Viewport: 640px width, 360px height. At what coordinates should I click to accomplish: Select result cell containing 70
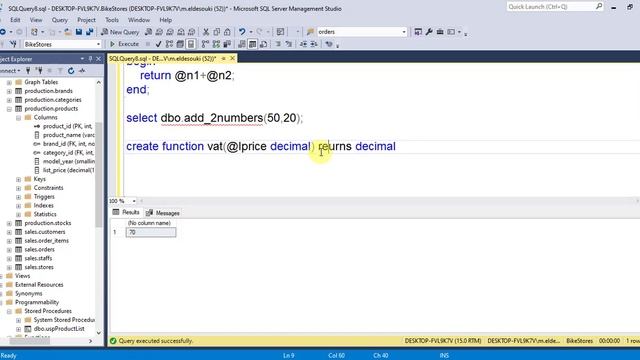[x=151, y=232]
